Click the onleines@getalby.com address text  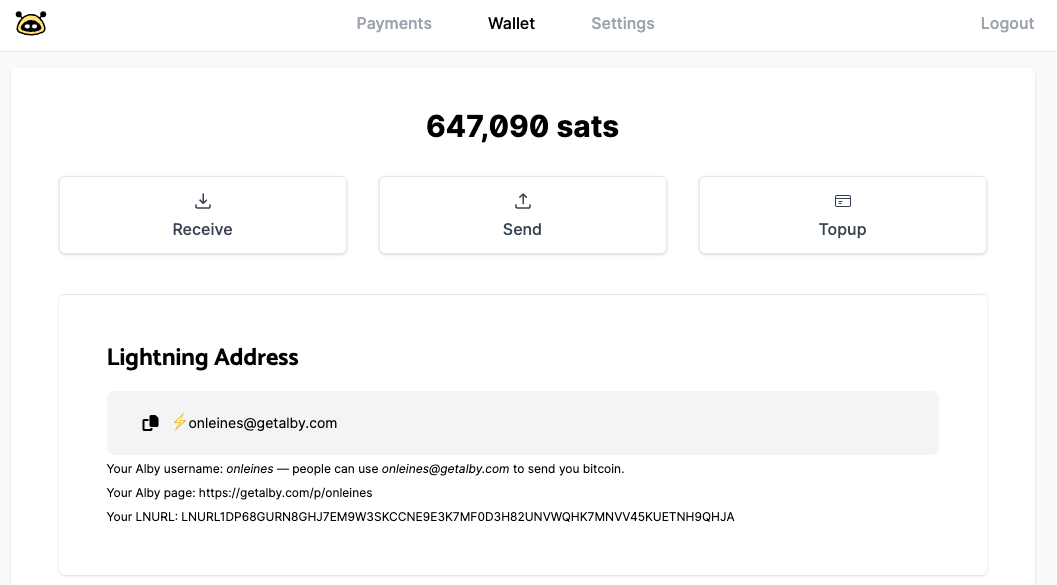click(262, 423)
